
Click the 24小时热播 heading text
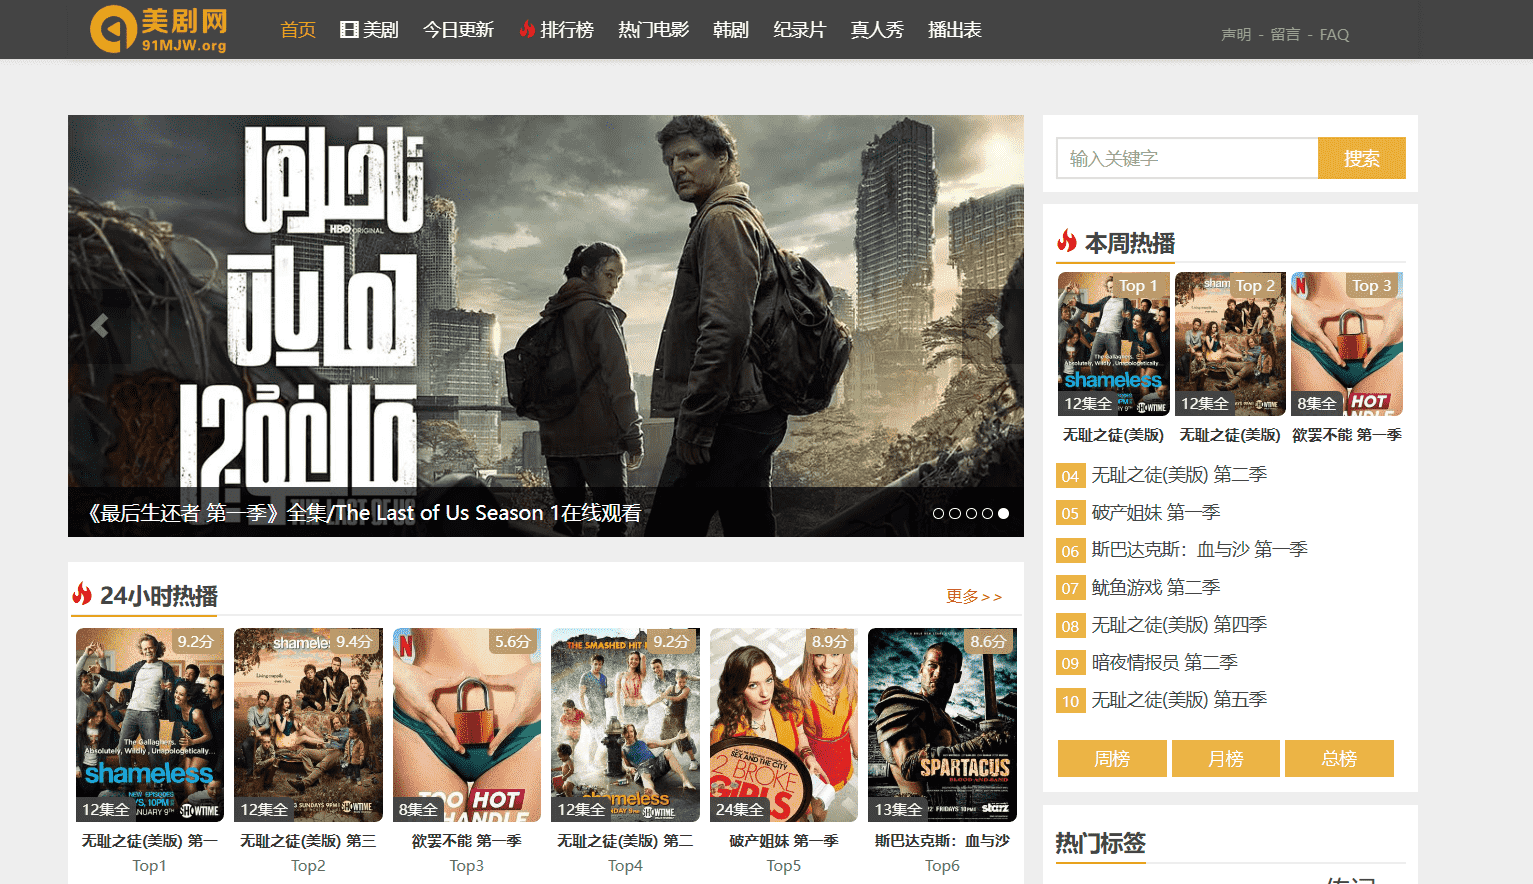(x=159, y=596)
